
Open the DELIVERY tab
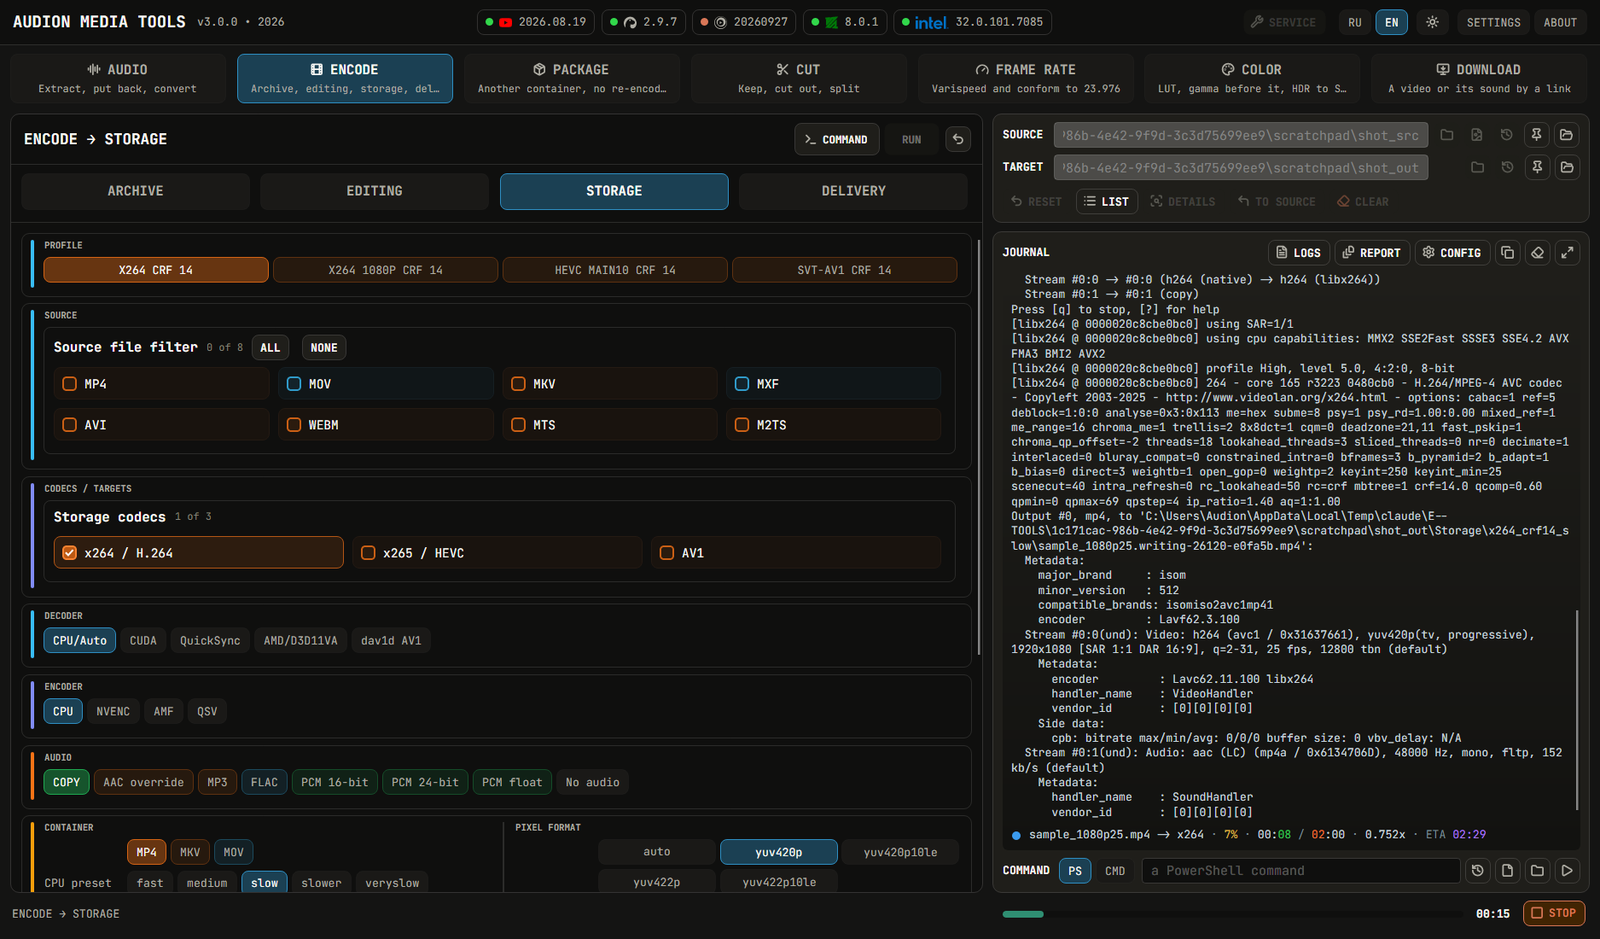(853, 191)
